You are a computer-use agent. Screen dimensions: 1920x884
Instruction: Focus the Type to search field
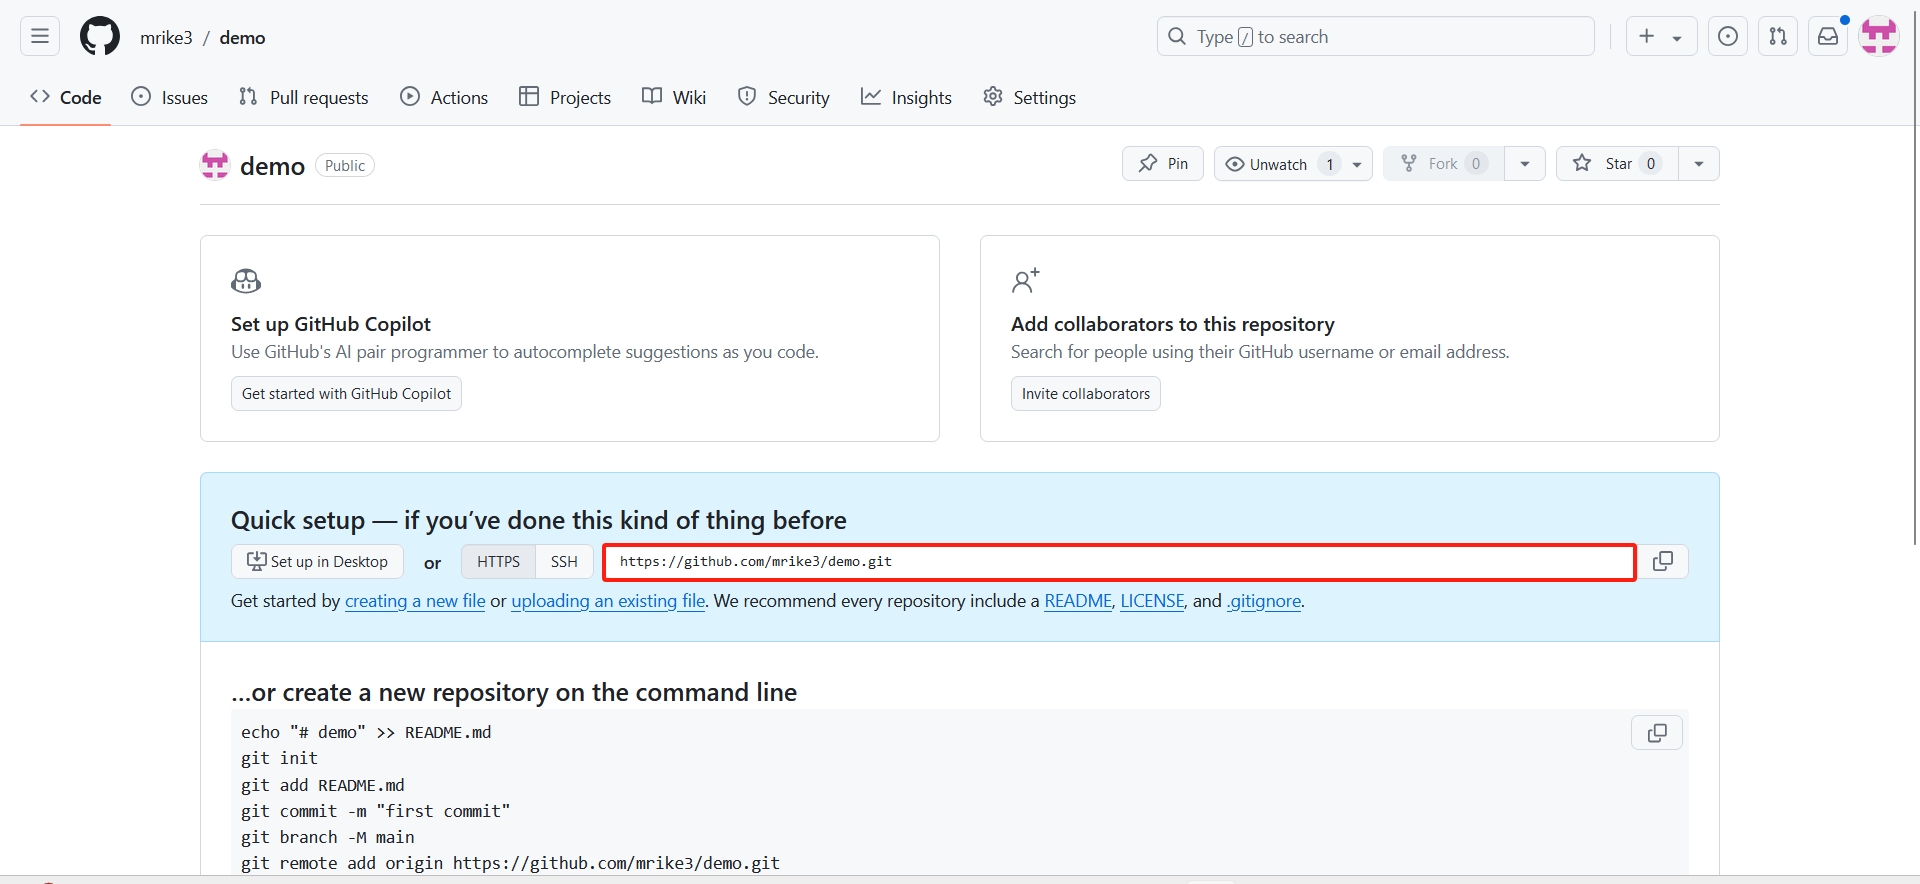(x=1375, y=37)
